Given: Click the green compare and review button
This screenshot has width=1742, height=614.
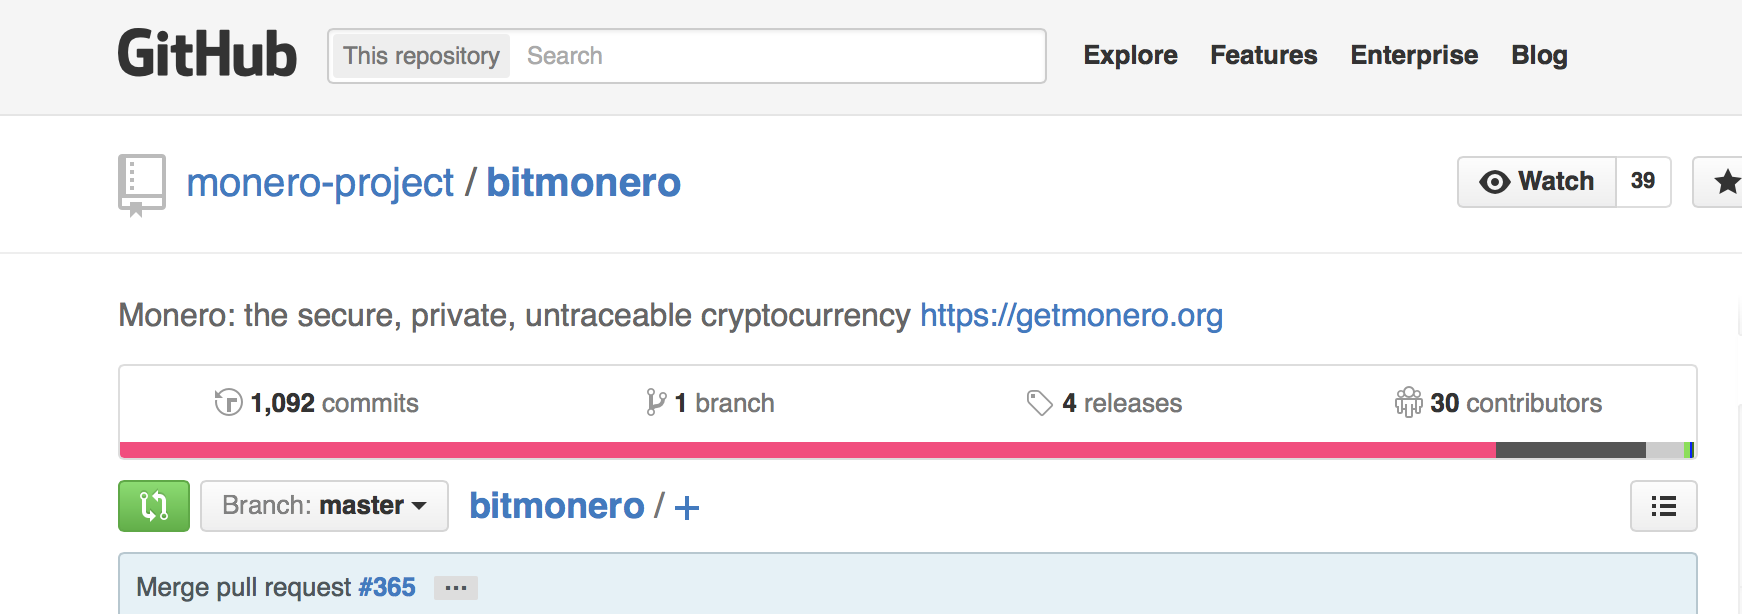Looking at the screenshot, I should 154,506.
